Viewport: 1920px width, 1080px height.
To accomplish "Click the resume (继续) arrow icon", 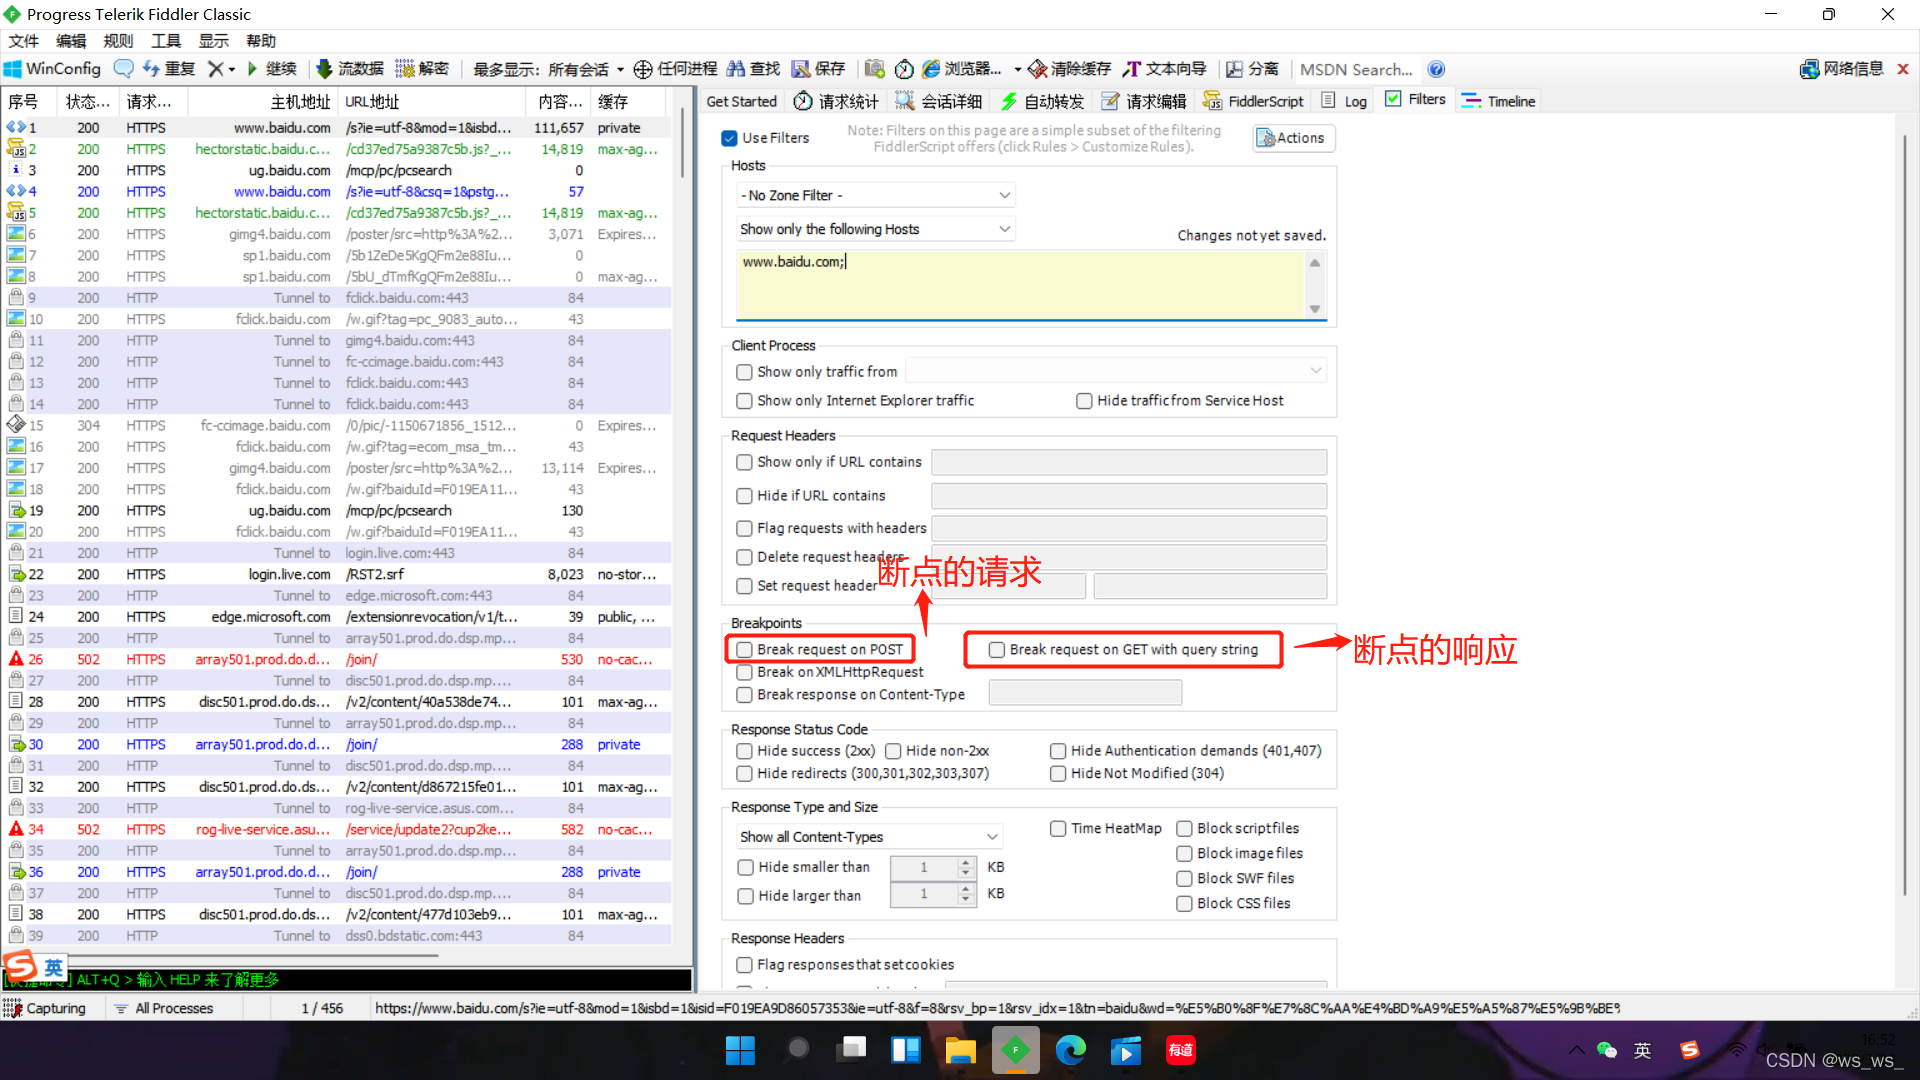I will 252,69.
